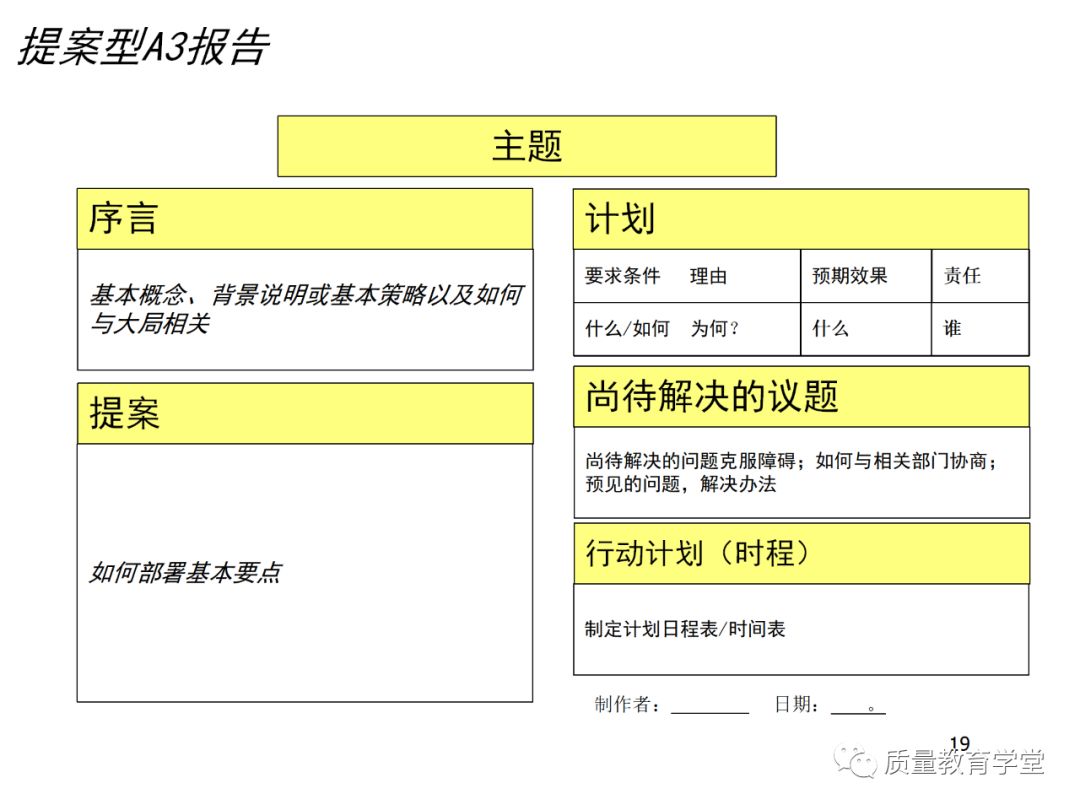Click the slide title 提案型A3报告

[x=144, y=48]
